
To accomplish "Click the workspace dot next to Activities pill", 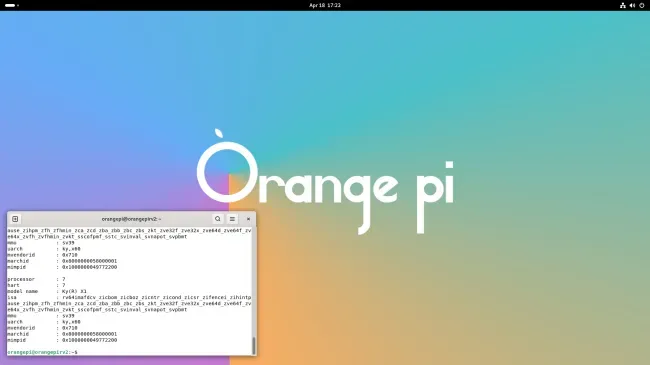I will click(x=18, y=5).
